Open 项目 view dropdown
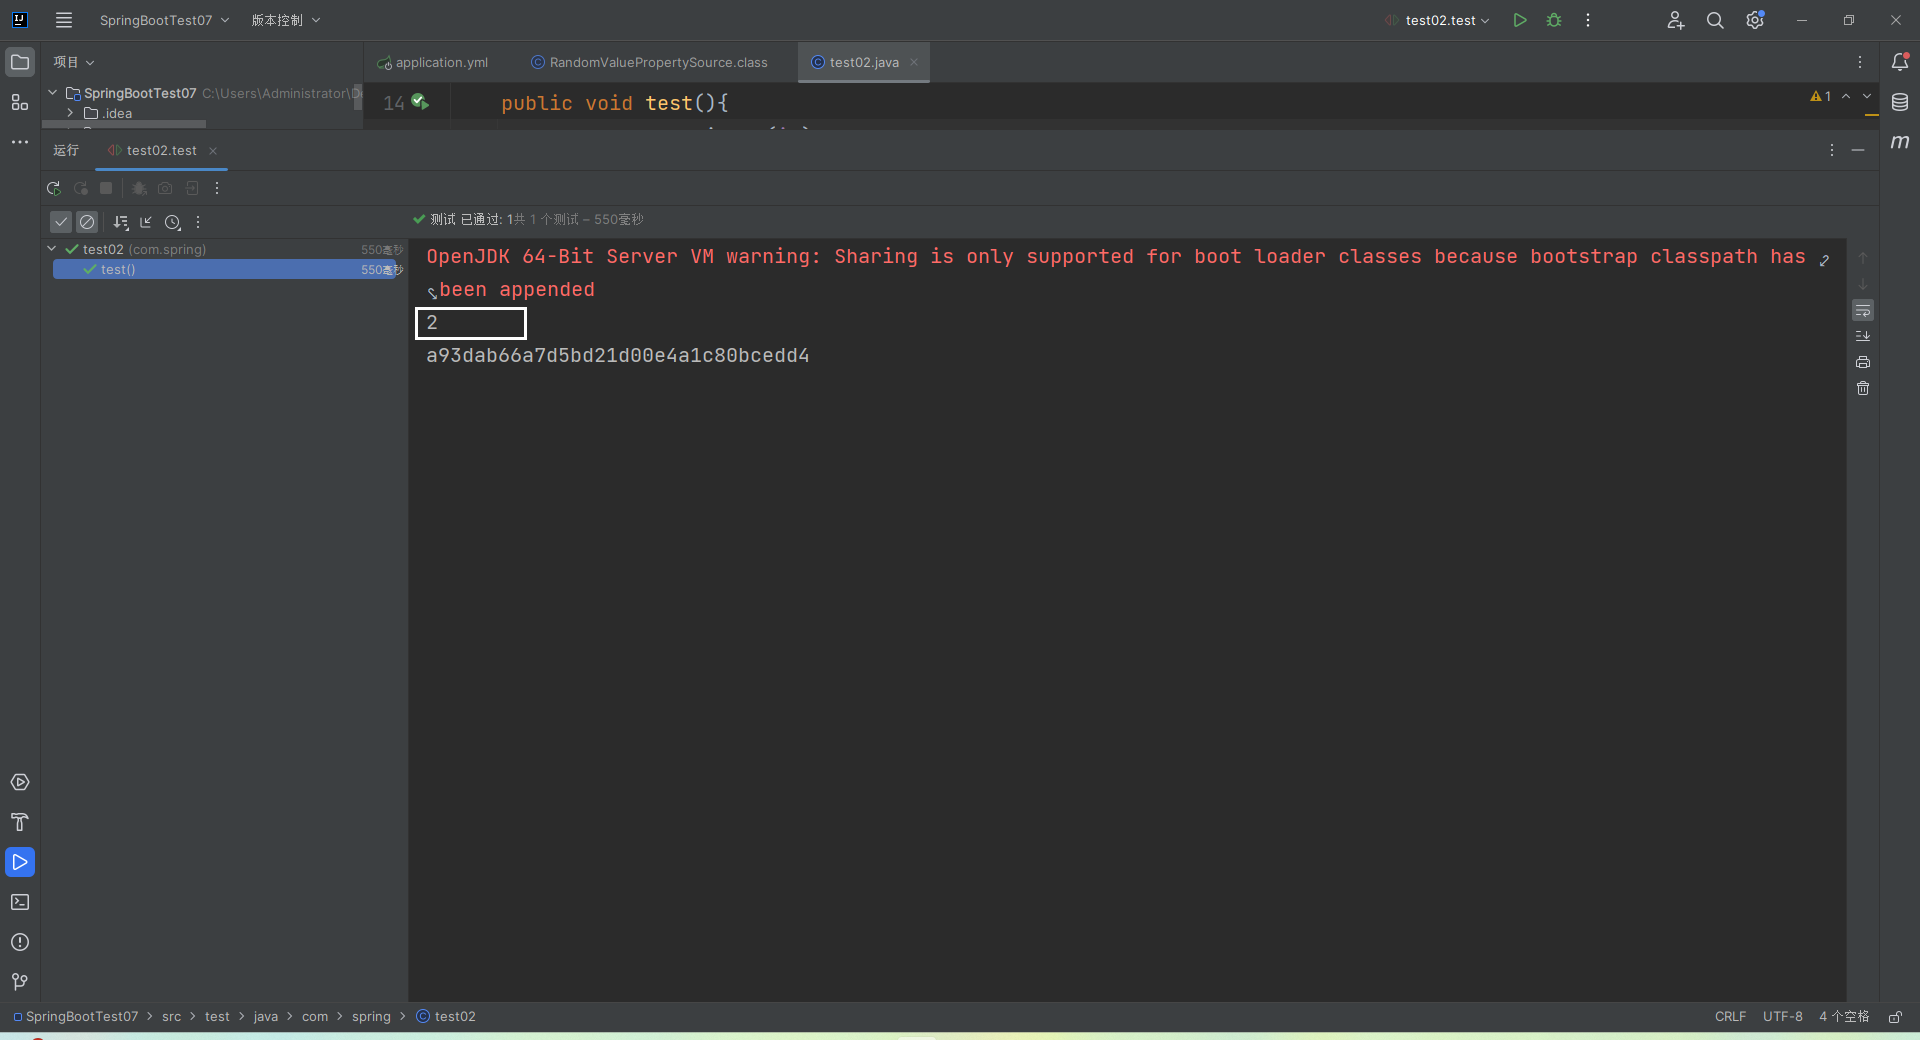 74,62
